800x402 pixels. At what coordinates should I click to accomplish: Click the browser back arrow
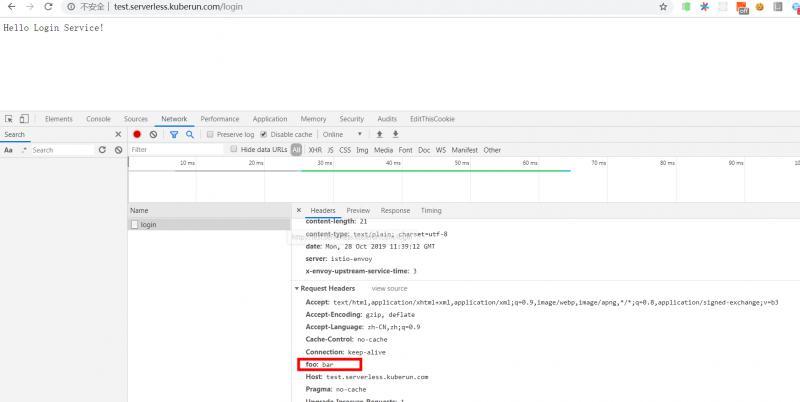pos(11,7)
